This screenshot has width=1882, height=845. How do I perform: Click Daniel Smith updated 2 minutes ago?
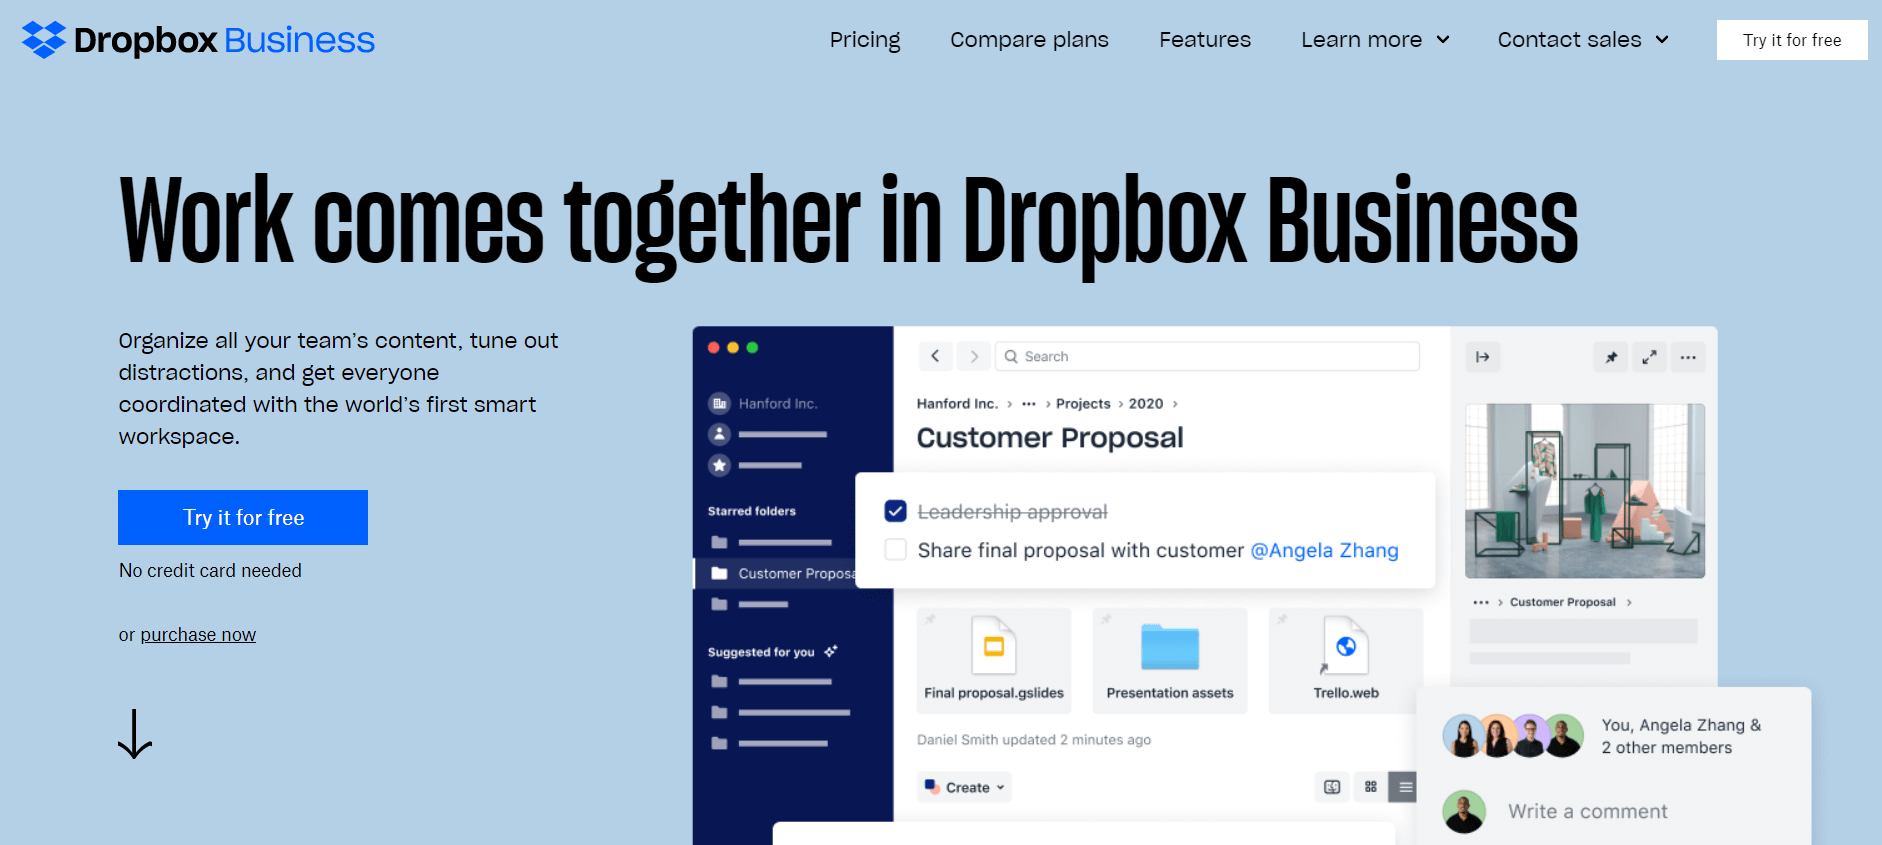(x=1034, y=740)
